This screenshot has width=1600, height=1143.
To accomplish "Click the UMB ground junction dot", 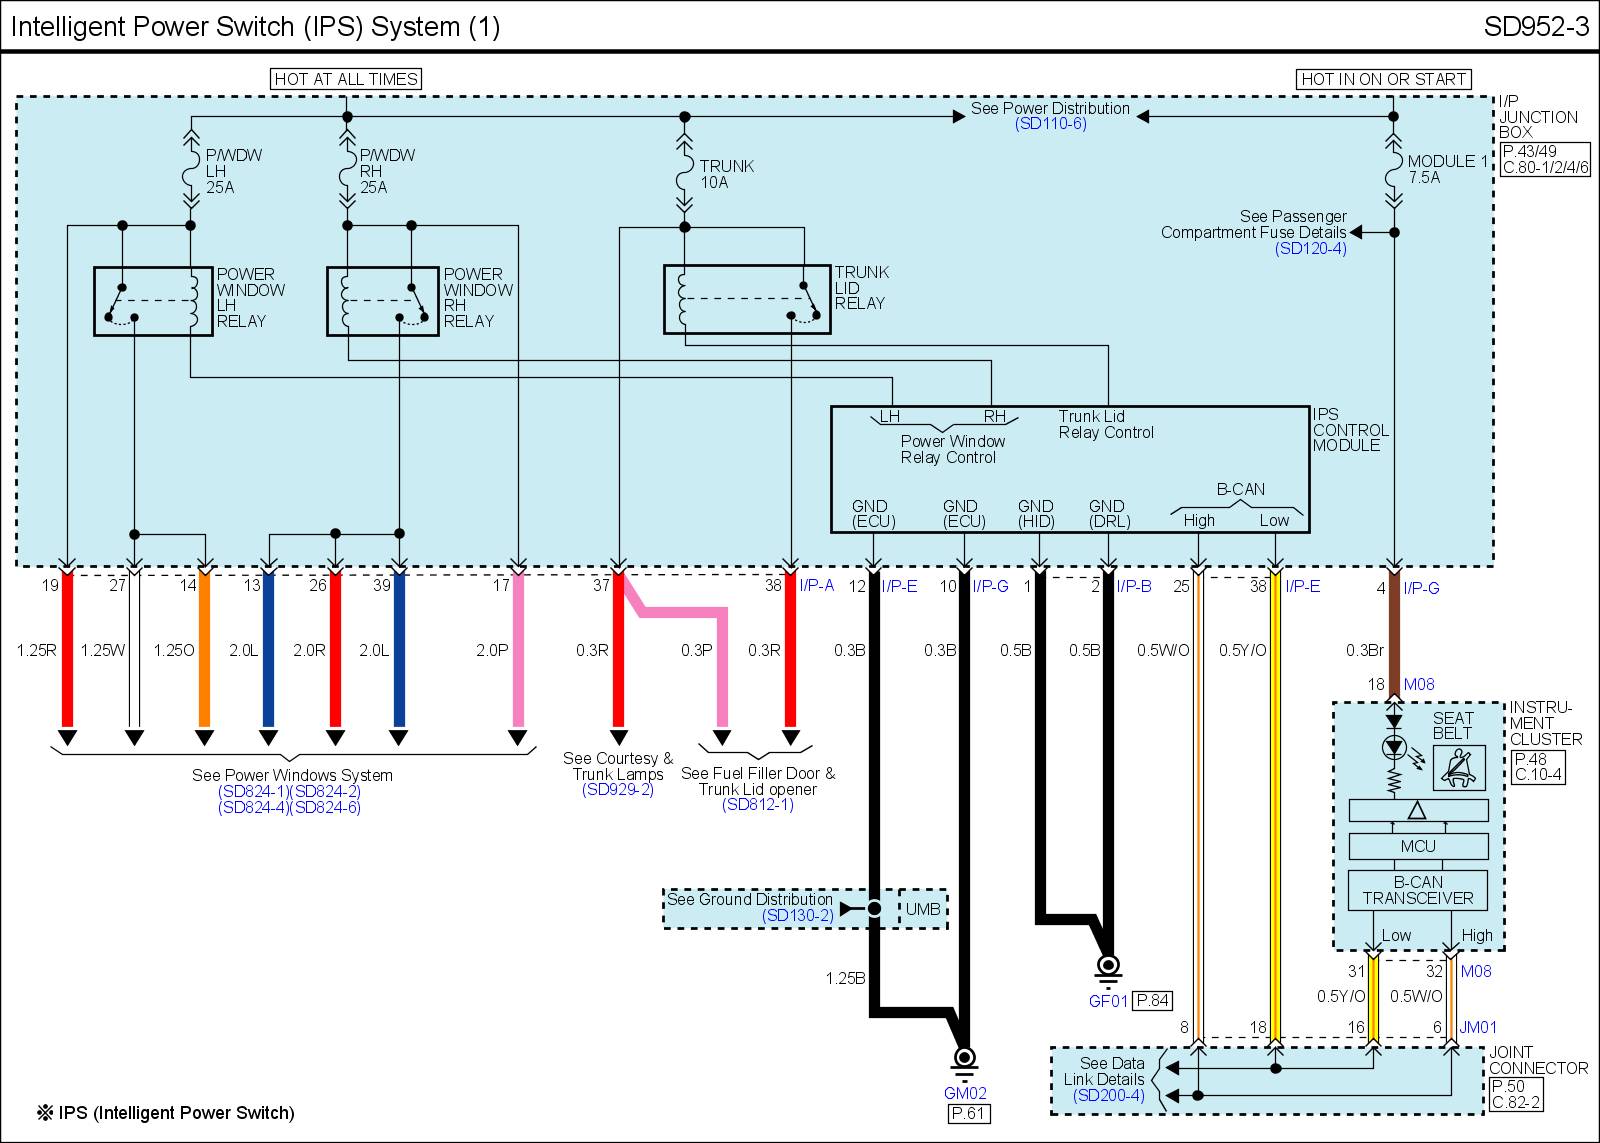I will (x=874, y=909).
